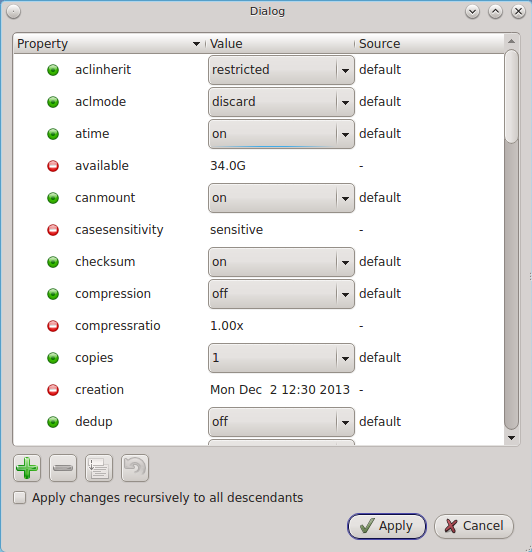The height and width of the screenshot is (552, 532).
Task: Enable Apply changes recursively to all descendants
Action: pos(20,498)
